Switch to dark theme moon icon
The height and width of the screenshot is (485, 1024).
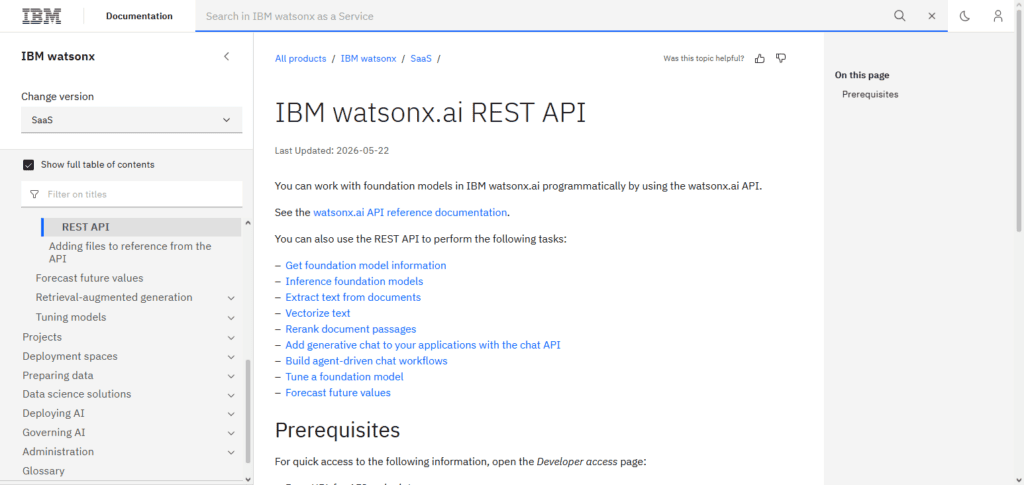coord(965,16)
